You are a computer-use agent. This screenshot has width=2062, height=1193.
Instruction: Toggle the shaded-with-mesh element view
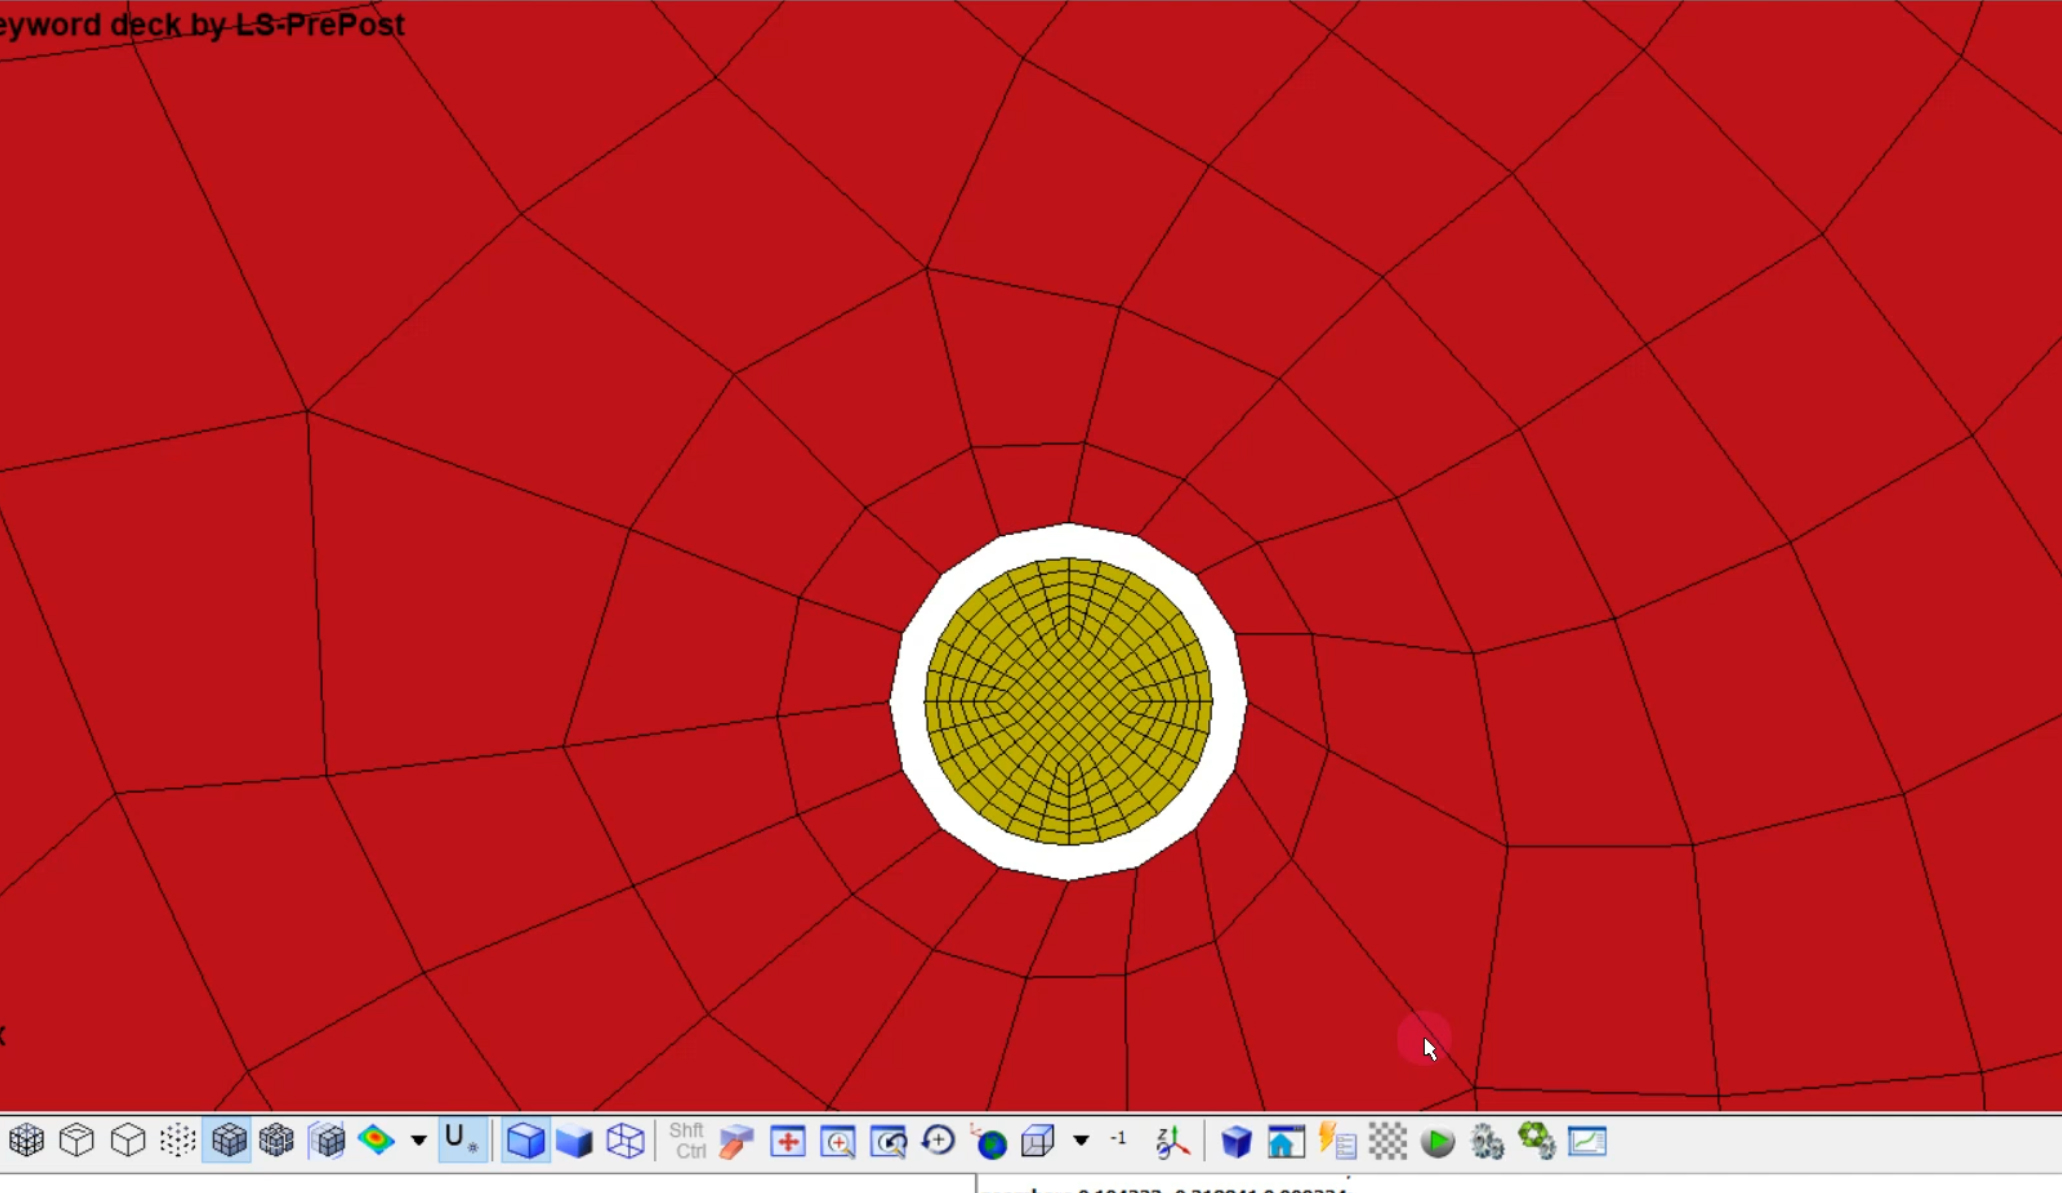pyautogui.click(x=228, y=1141)
